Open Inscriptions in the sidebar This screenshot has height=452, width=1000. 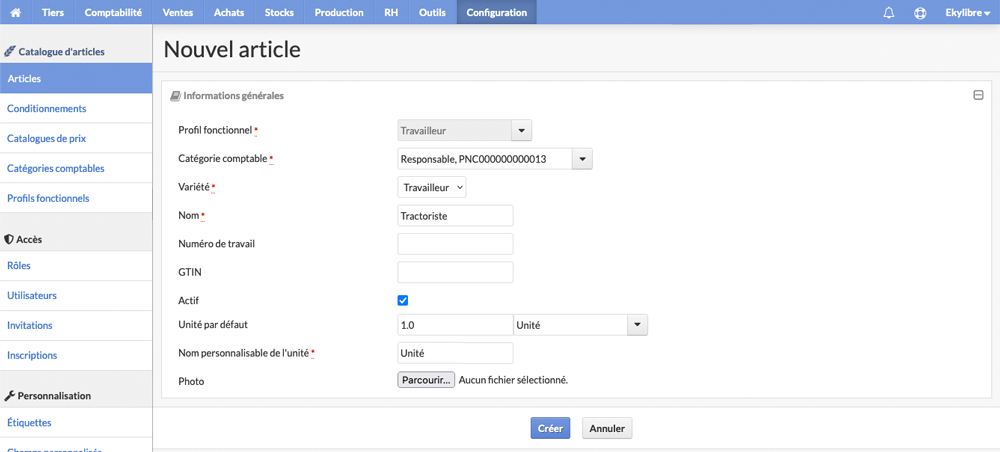pyautogui.click(x=76, y=355)
